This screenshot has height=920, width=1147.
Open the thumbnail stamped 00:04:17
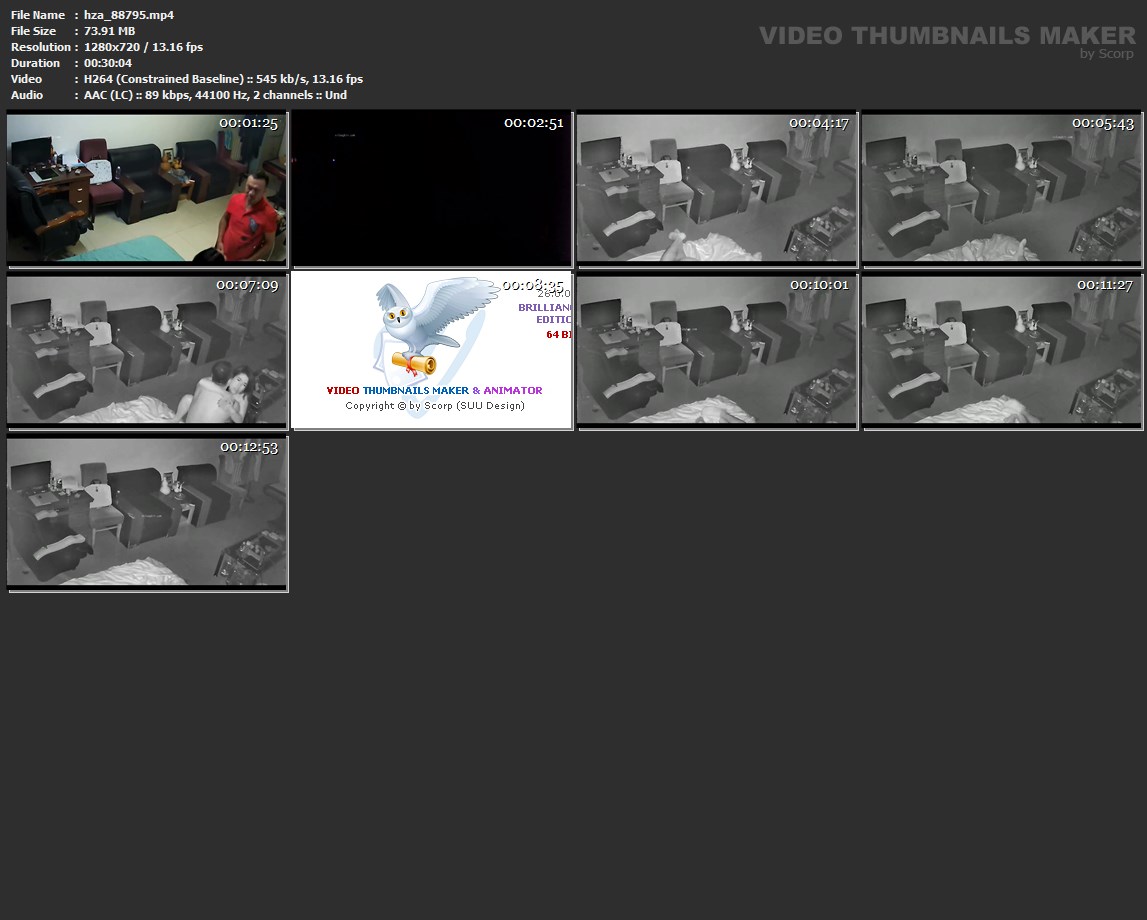click(717, 188)
